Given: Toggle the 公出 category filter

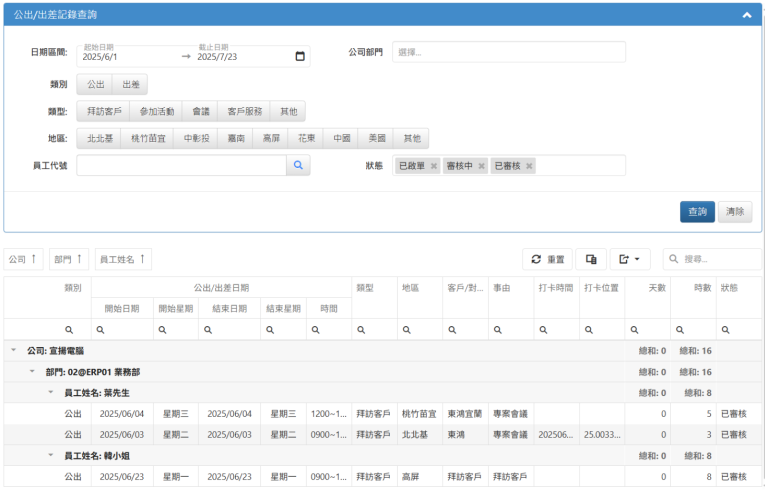Looking at the screenshot, I should [95, 84].
